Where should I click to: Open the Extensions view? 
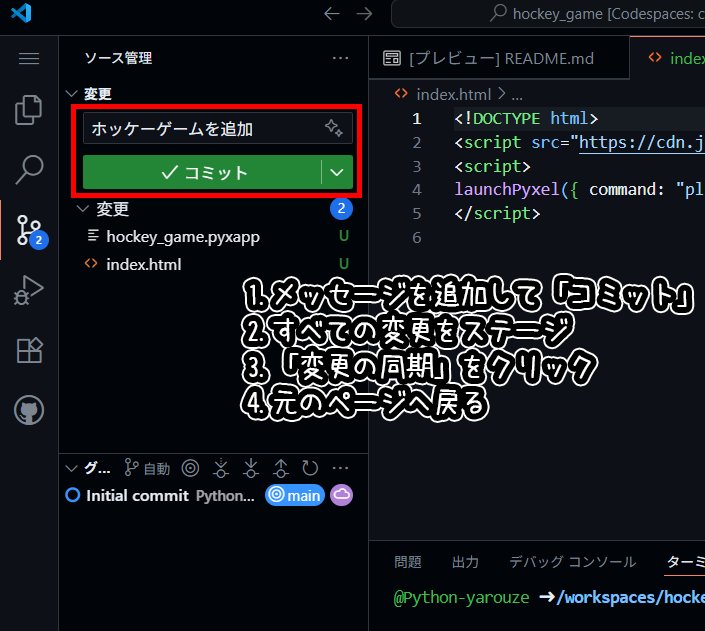click(30, 350)
